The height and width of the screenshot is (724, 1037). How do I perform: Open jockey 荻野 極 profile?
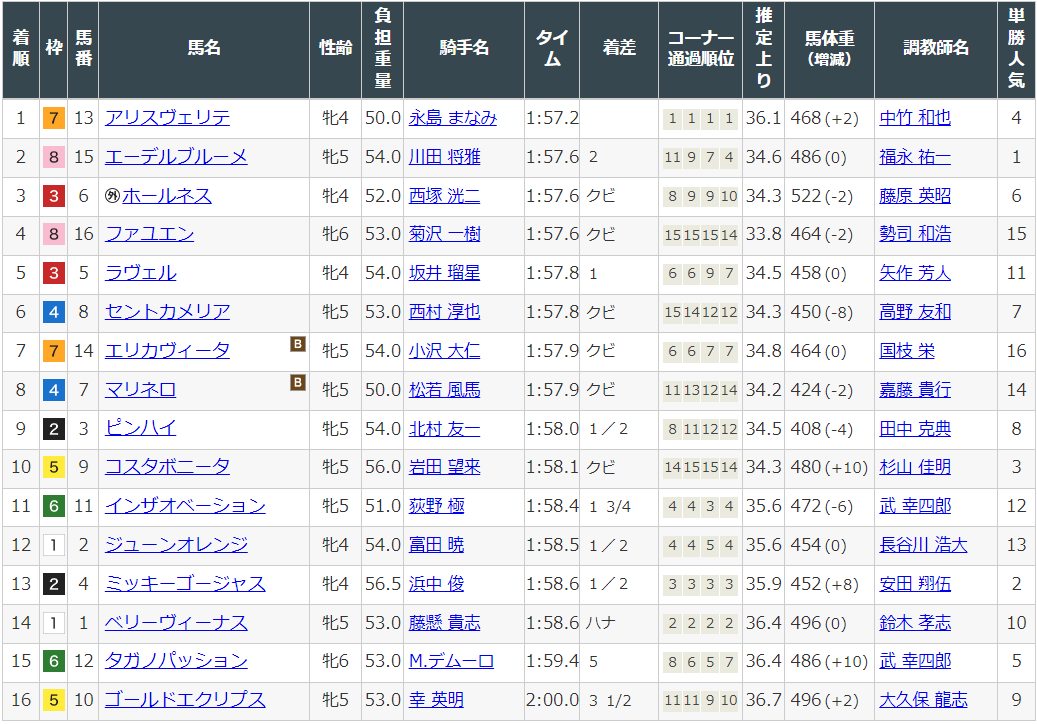click(x=436, y=506)
